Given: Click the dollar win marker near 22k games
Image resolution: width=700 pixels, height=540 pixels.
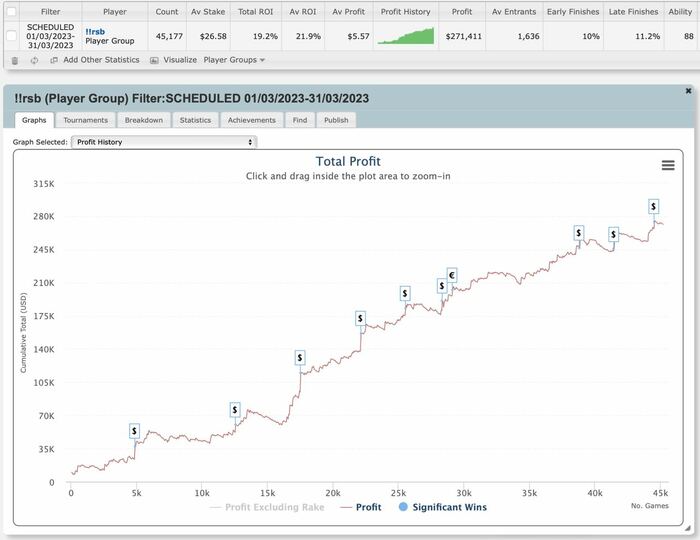Looking at the screenshot, I should [360, 318].
